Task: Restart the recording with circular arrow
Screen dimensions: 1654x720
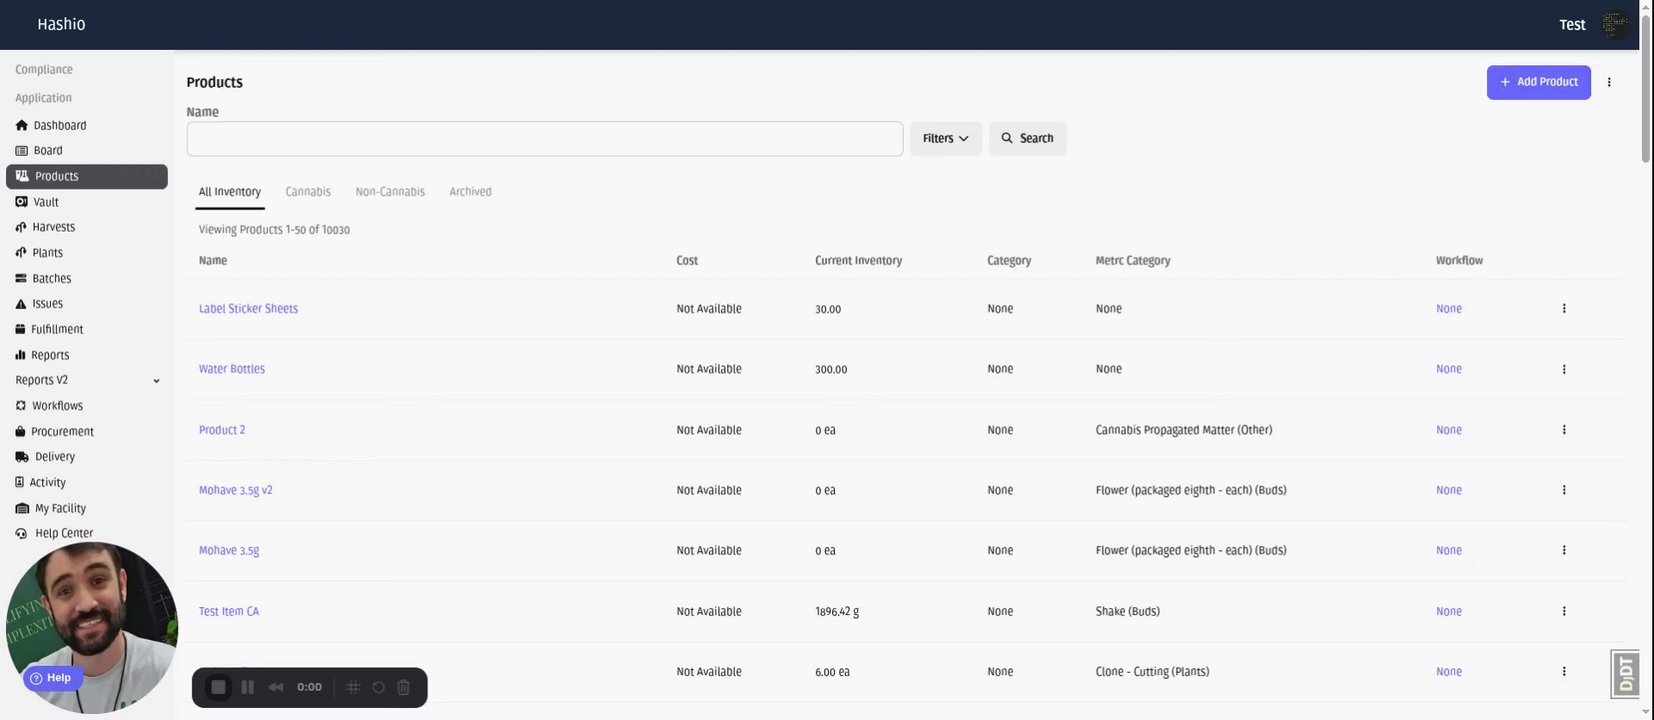Action: [x=379, y=687]
